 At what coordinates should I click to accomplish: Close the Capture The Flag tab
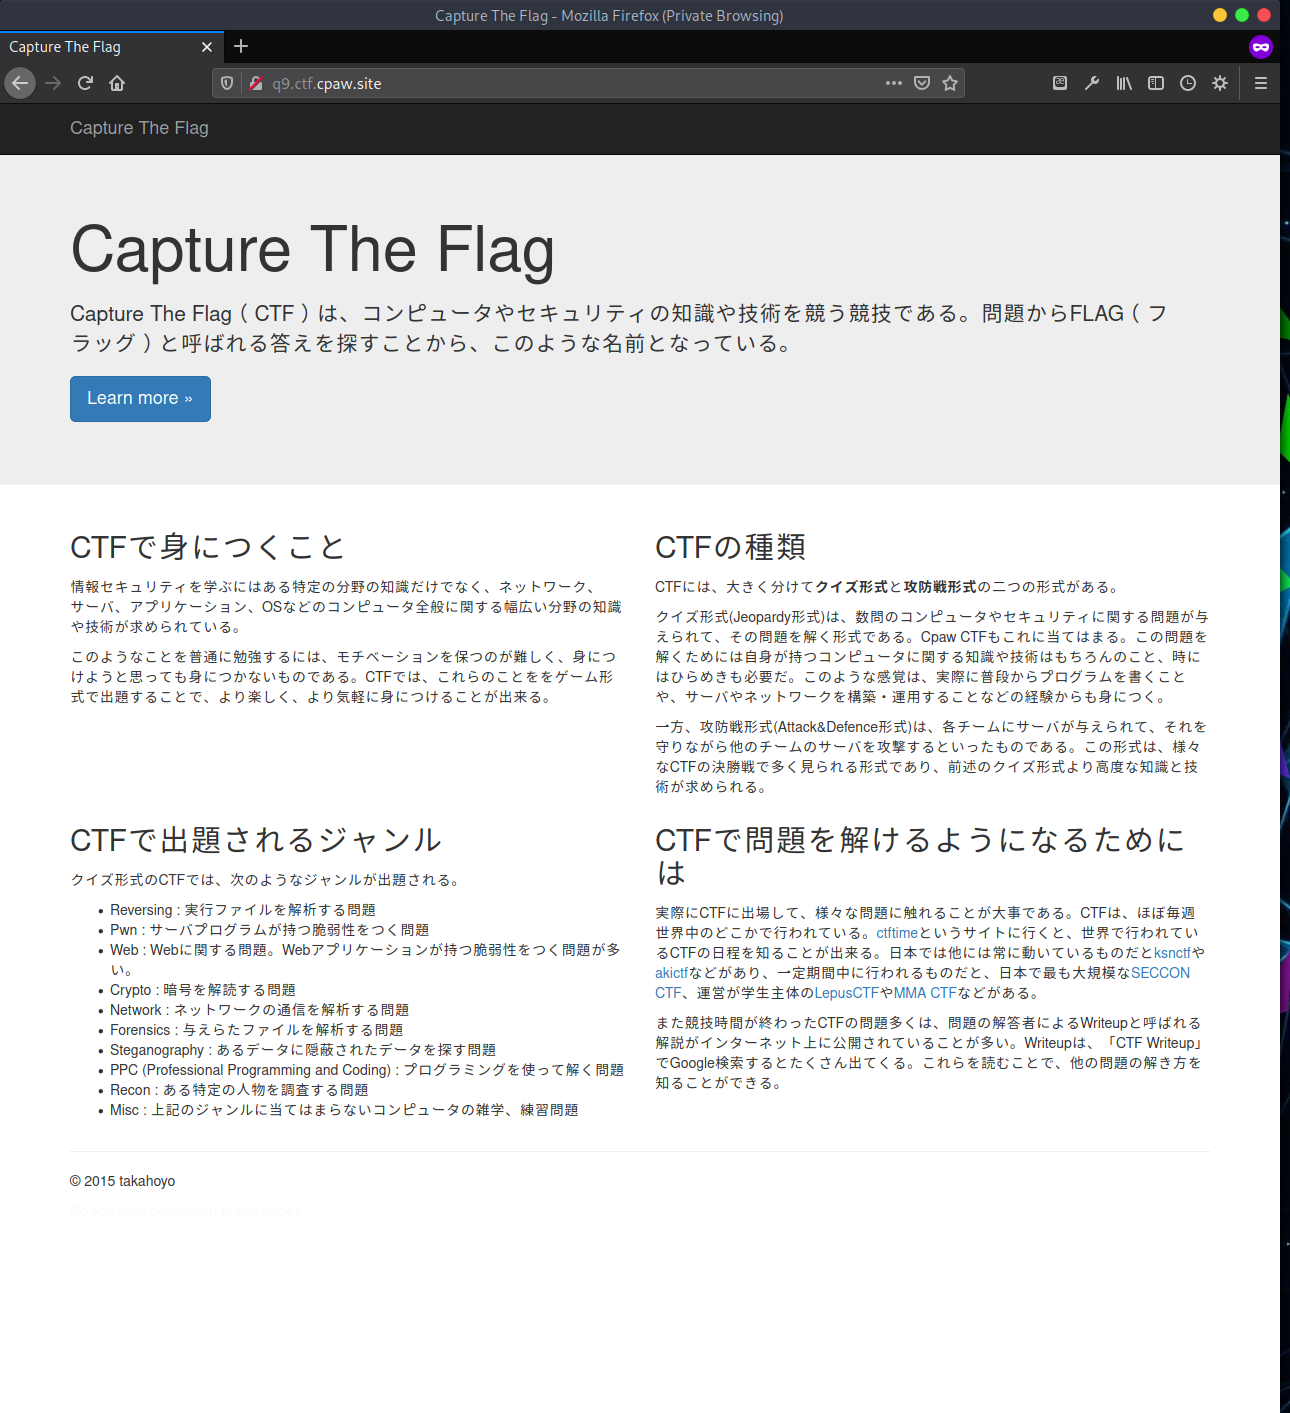[x=207, y=47]
